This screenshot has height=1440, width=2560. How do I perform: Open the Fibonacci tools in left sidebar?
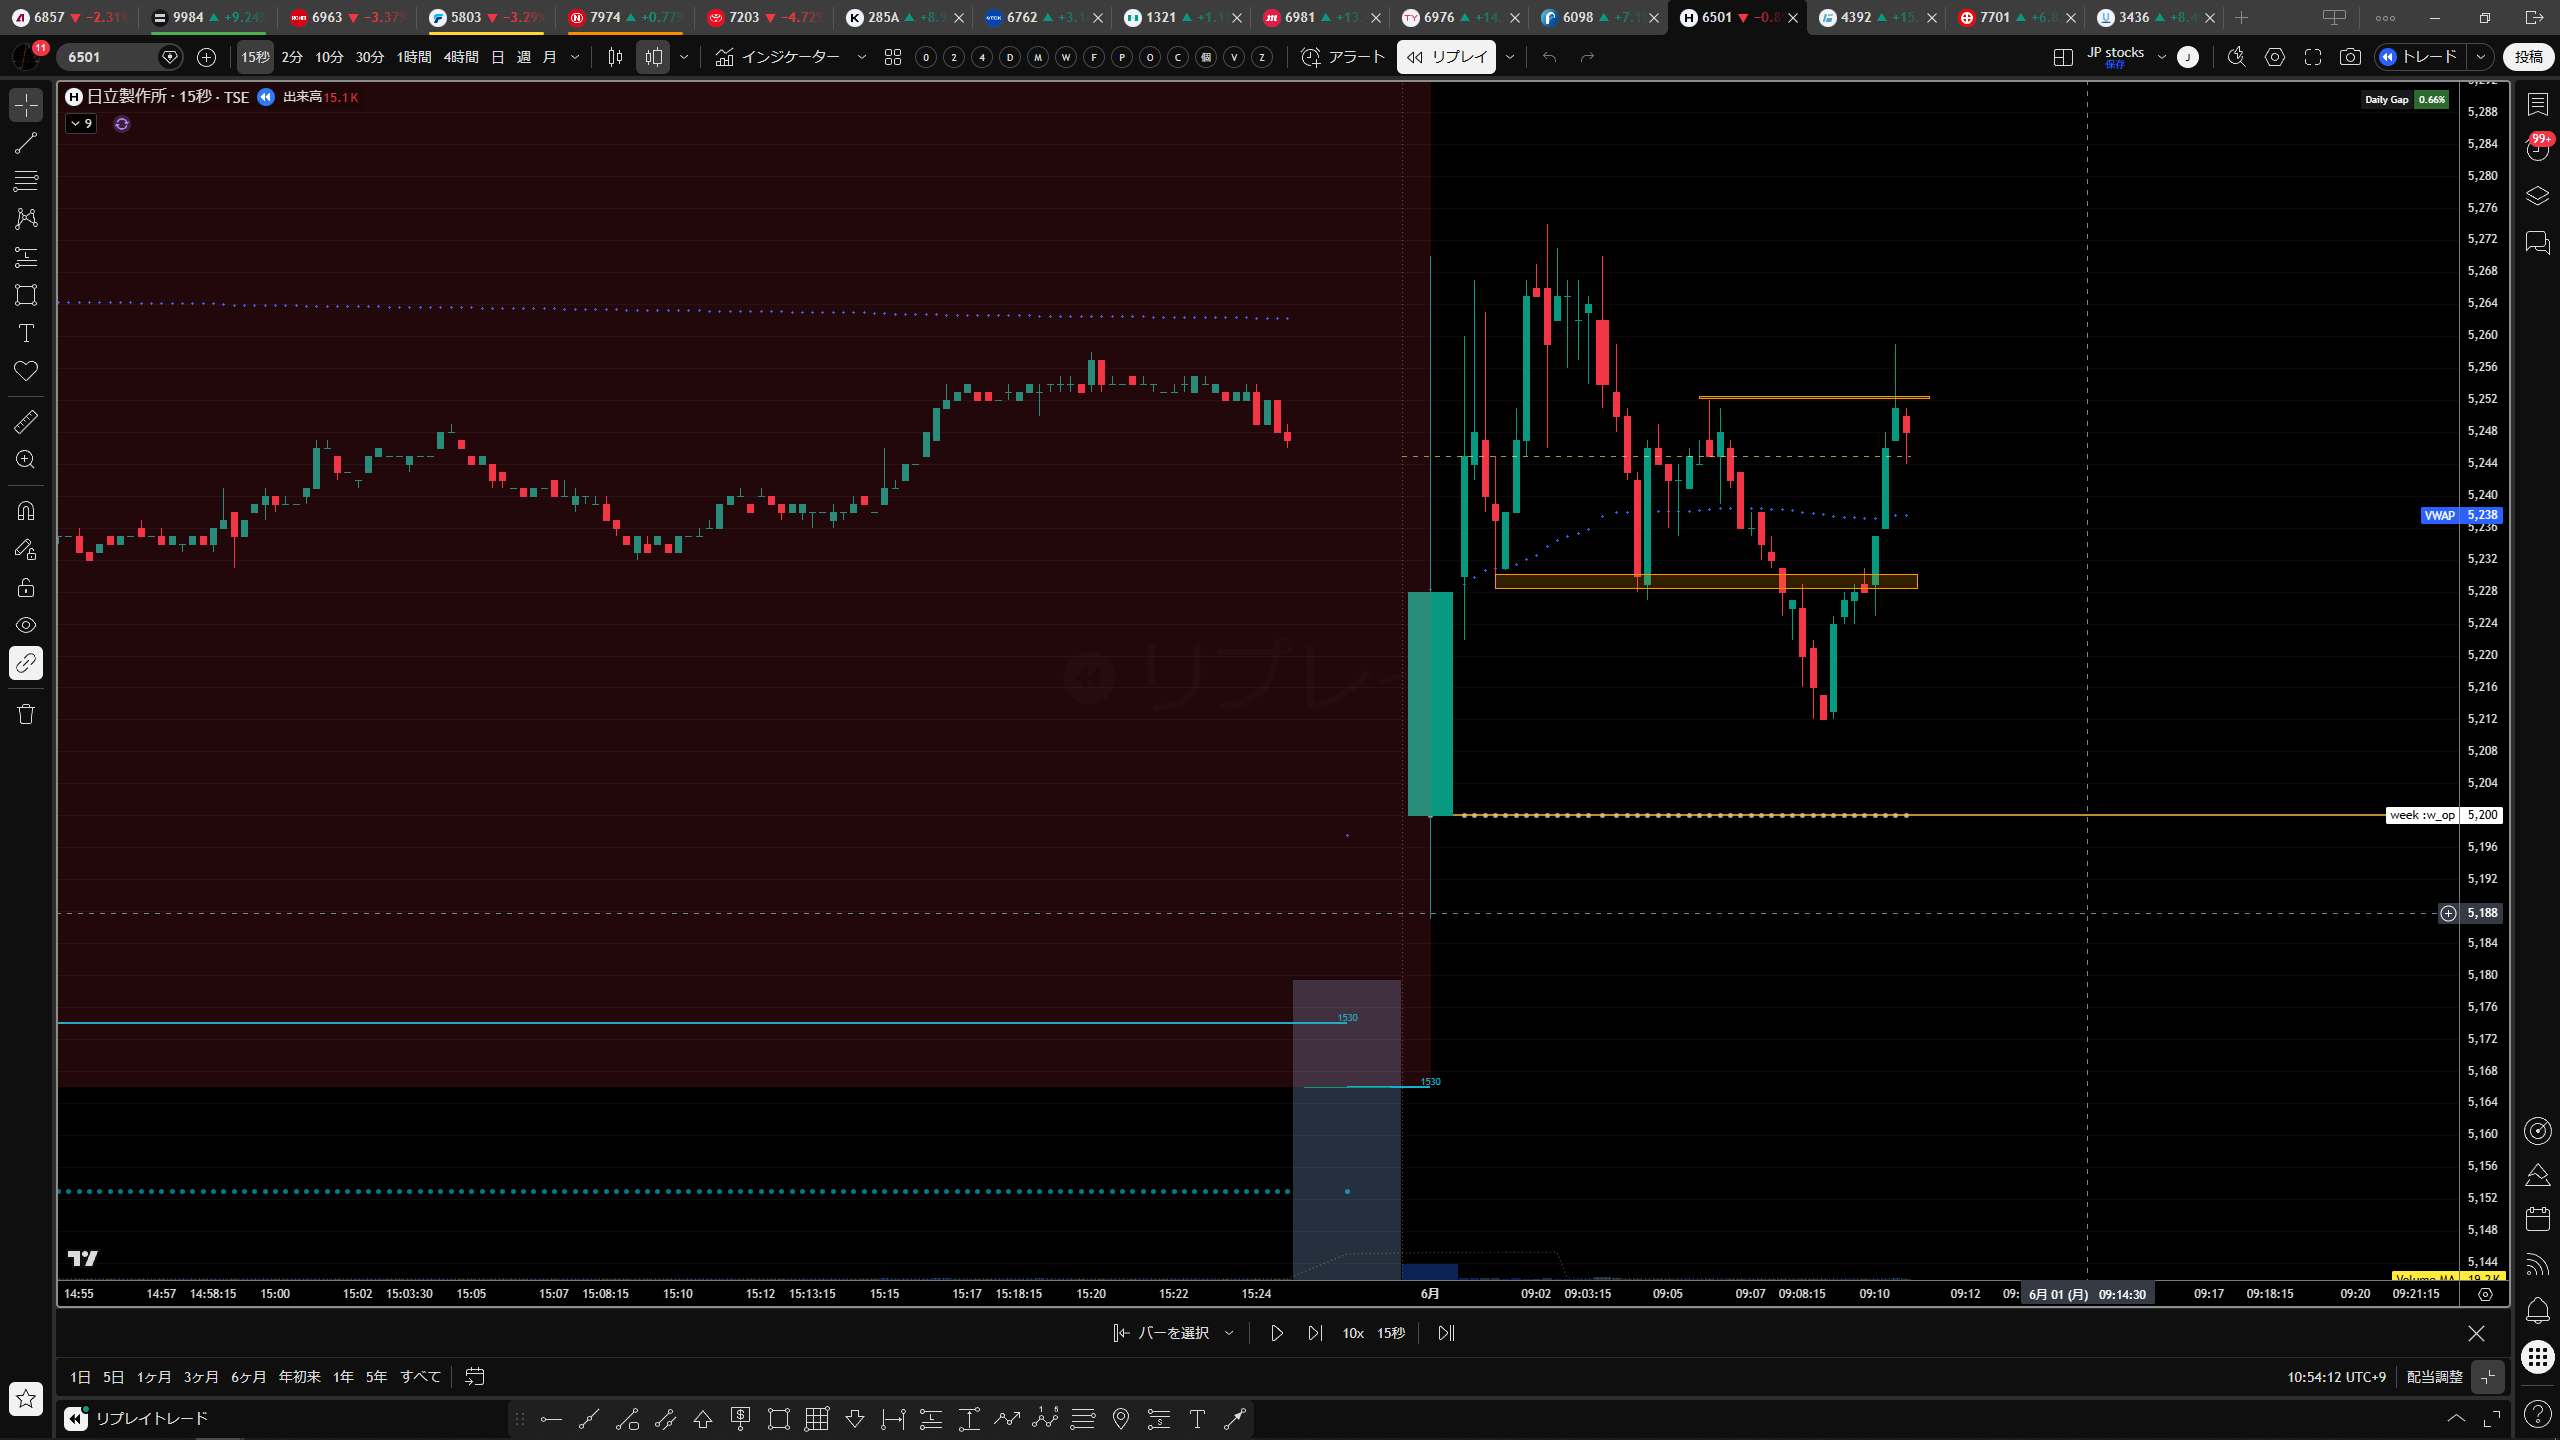coord(26,181)
